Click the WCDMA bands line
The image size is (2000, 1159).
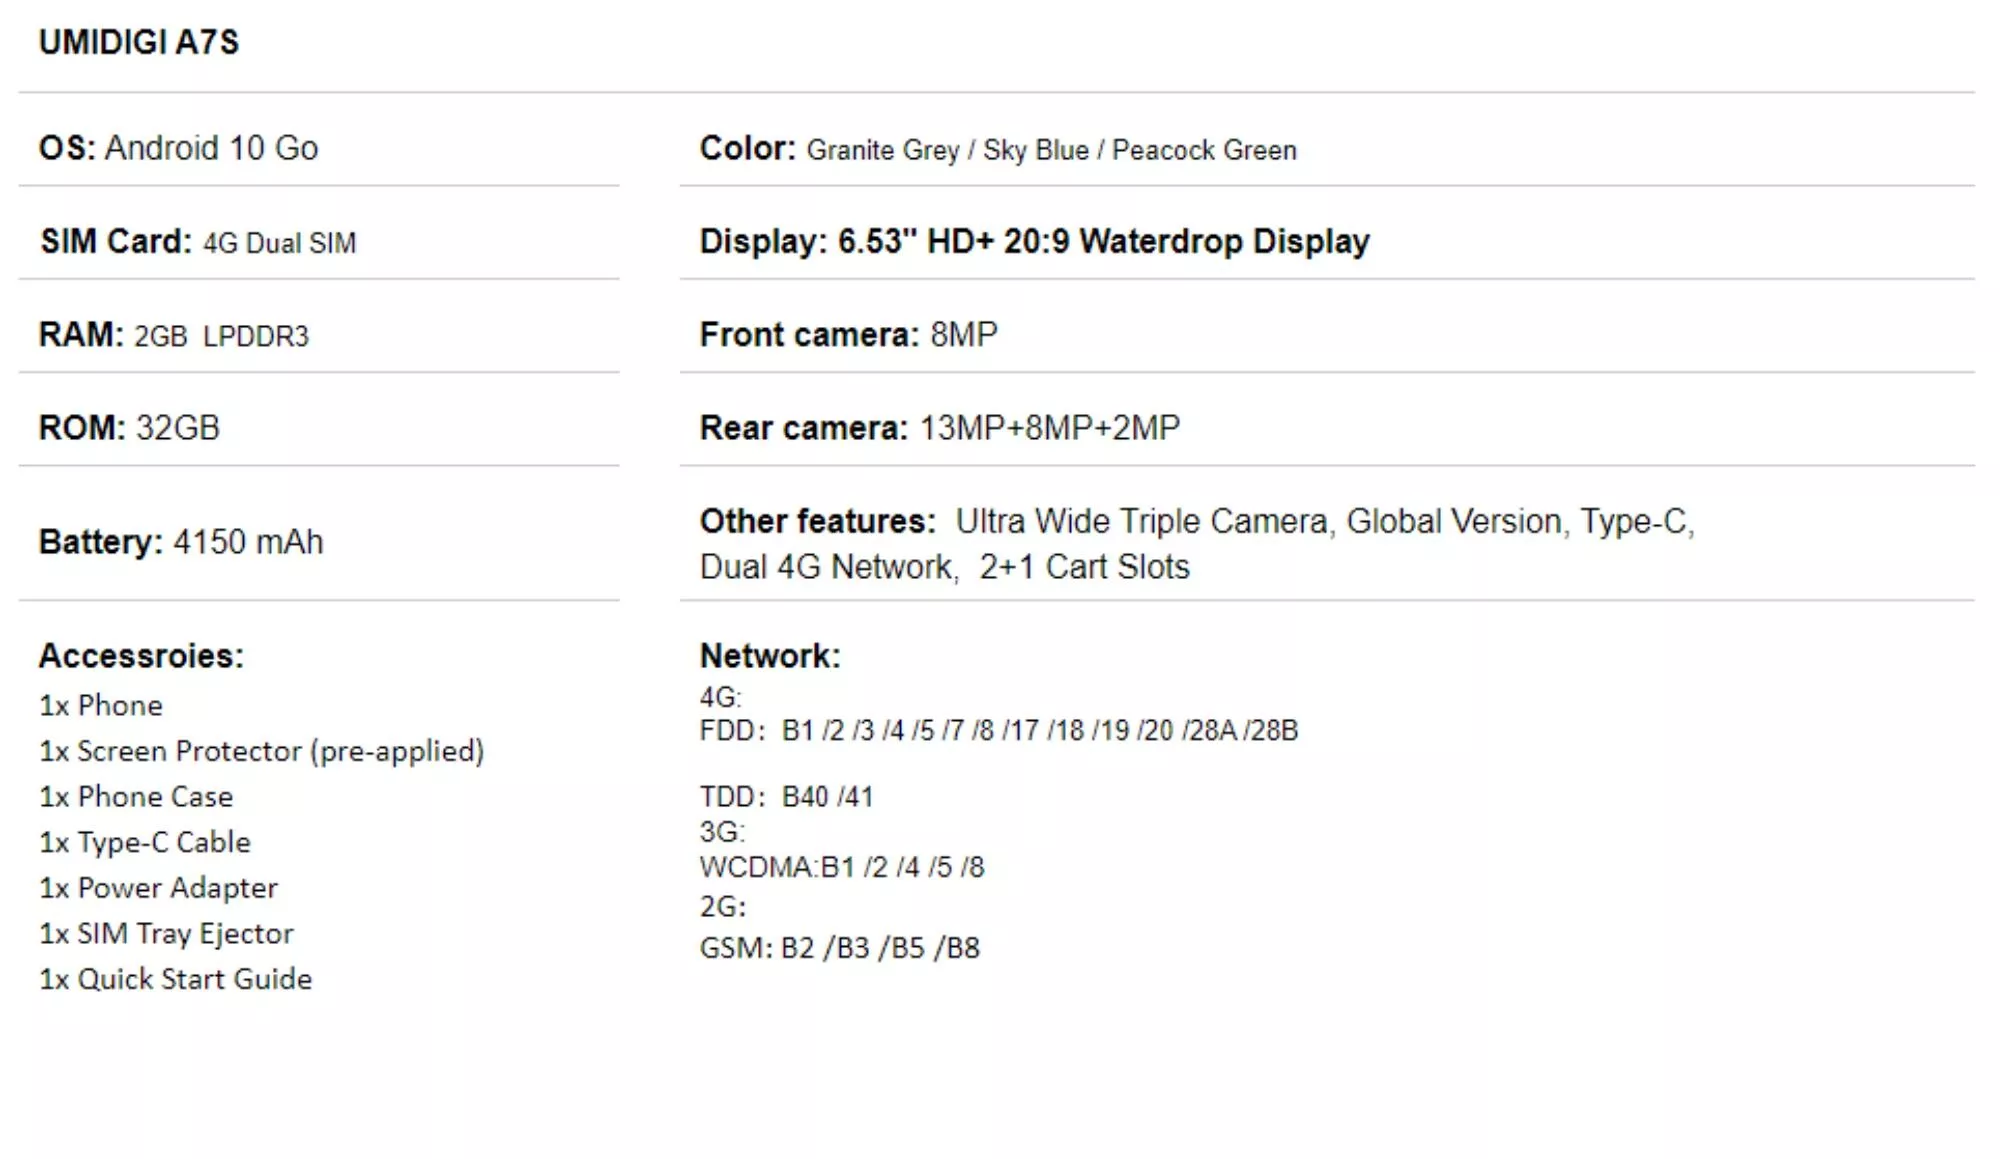pyautogui.click(x=842, y=867)
